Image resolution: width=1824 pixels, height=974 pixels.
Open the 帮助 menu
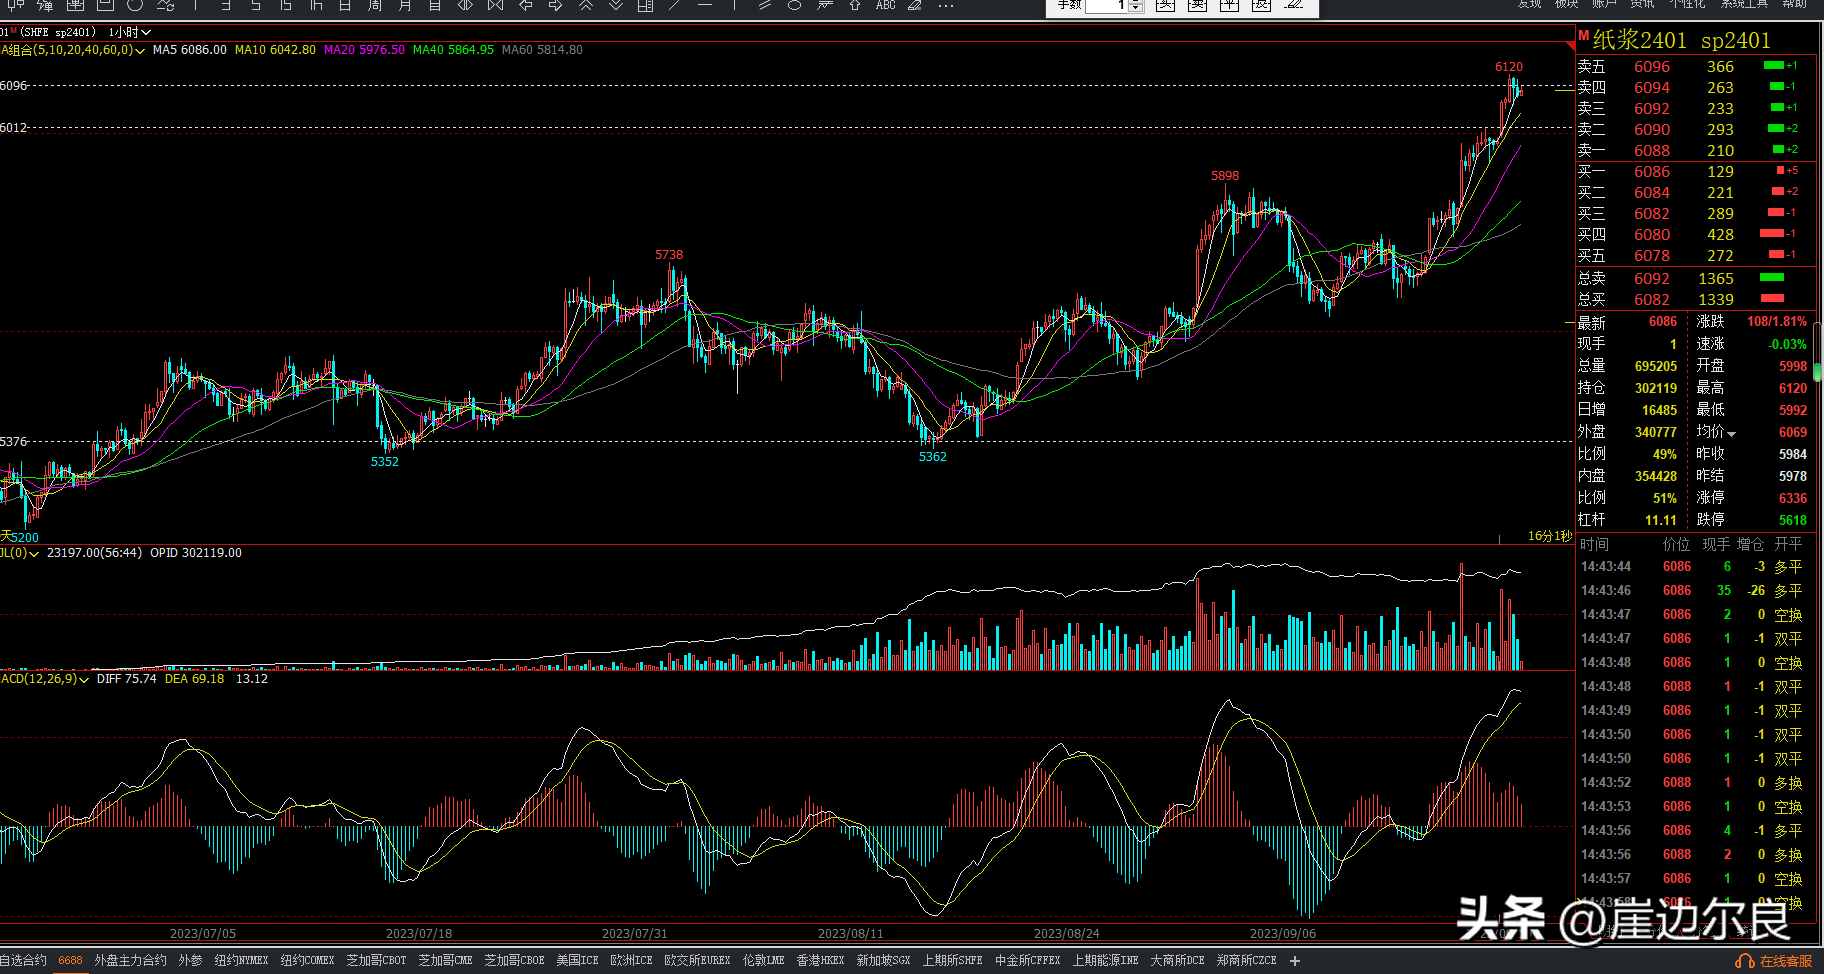(1795, 4)
